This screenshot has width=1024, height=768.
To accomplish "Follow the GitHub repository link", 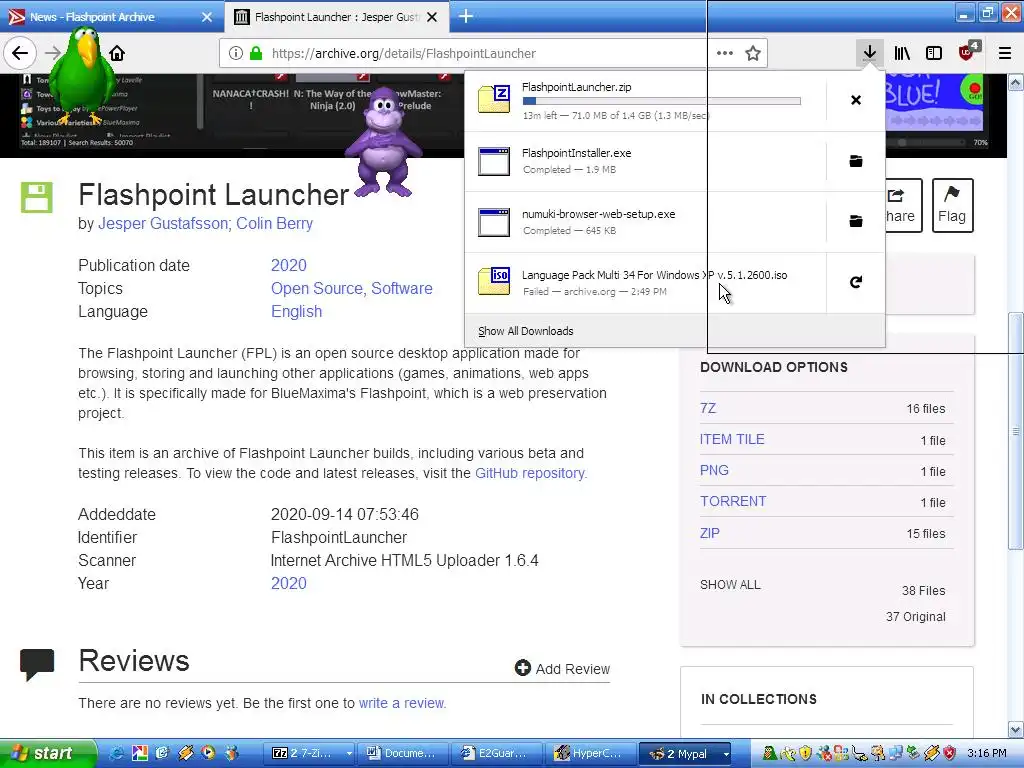I will (x=530, y=473).
